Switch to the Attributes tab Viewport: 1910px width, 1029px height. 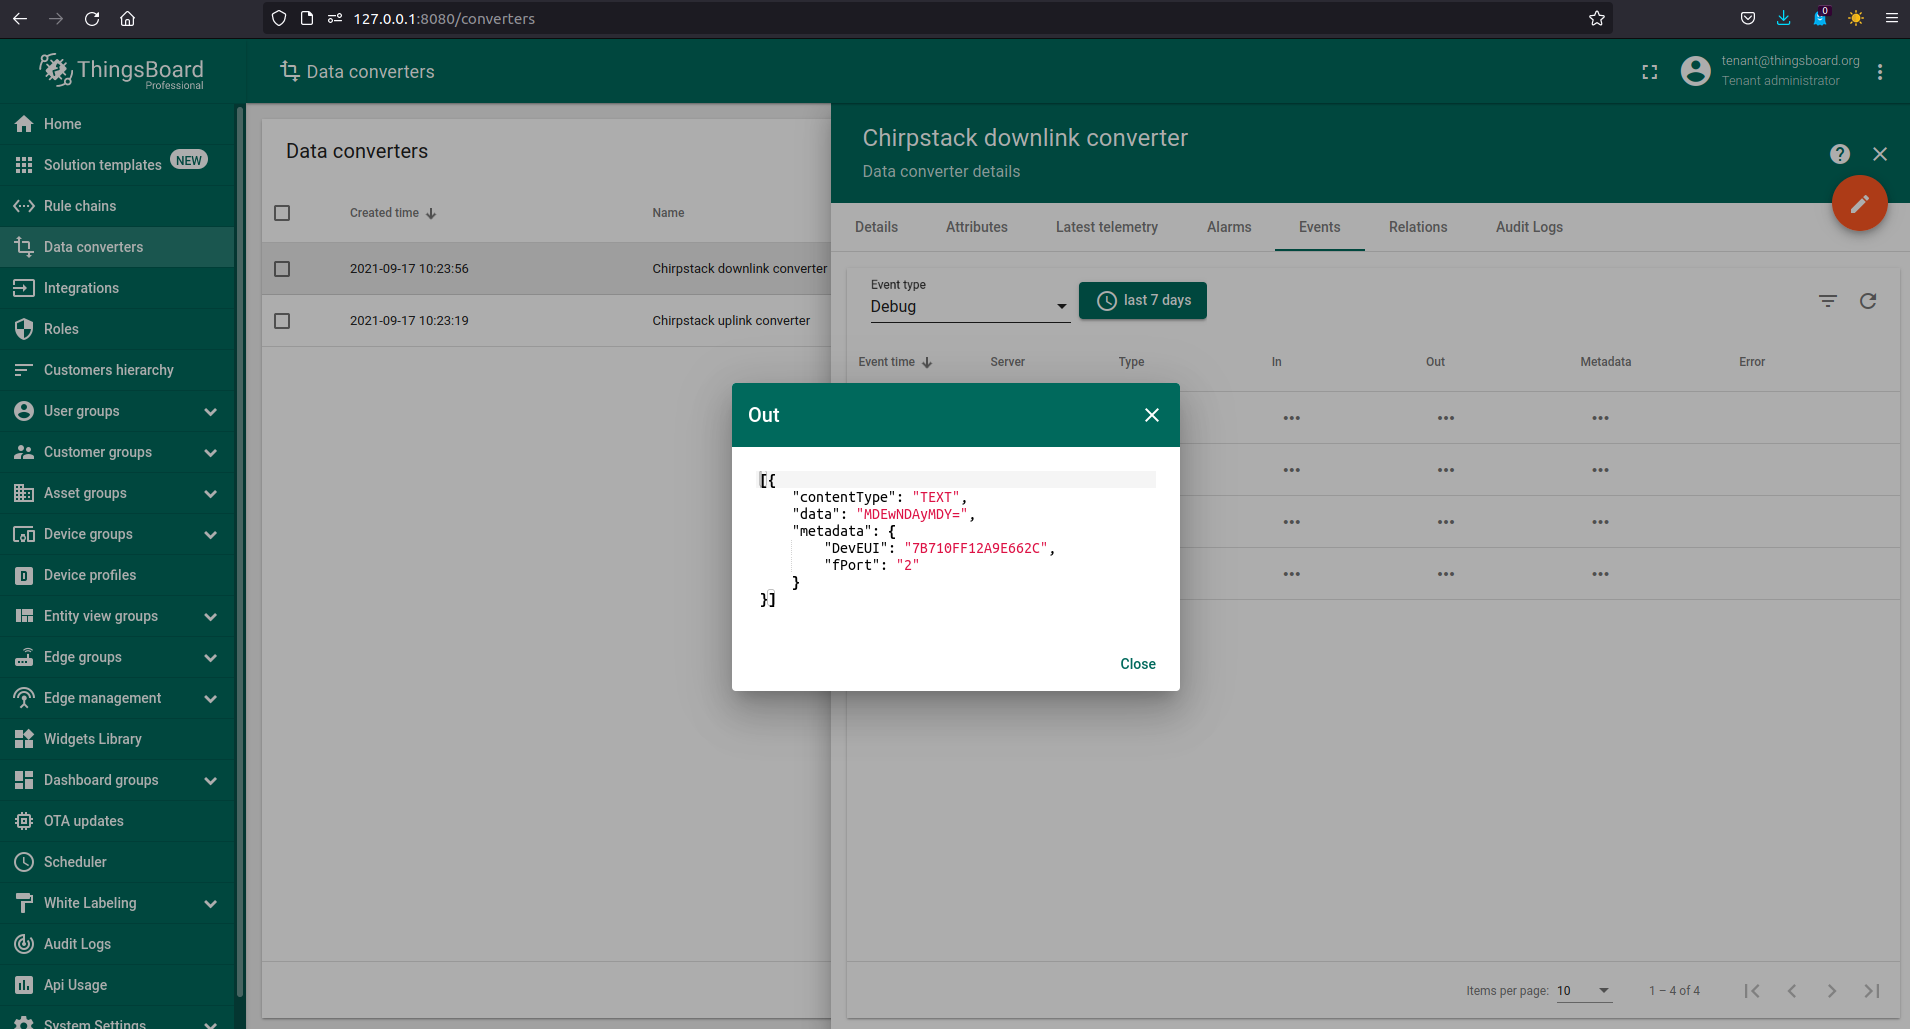click(977, 227)
